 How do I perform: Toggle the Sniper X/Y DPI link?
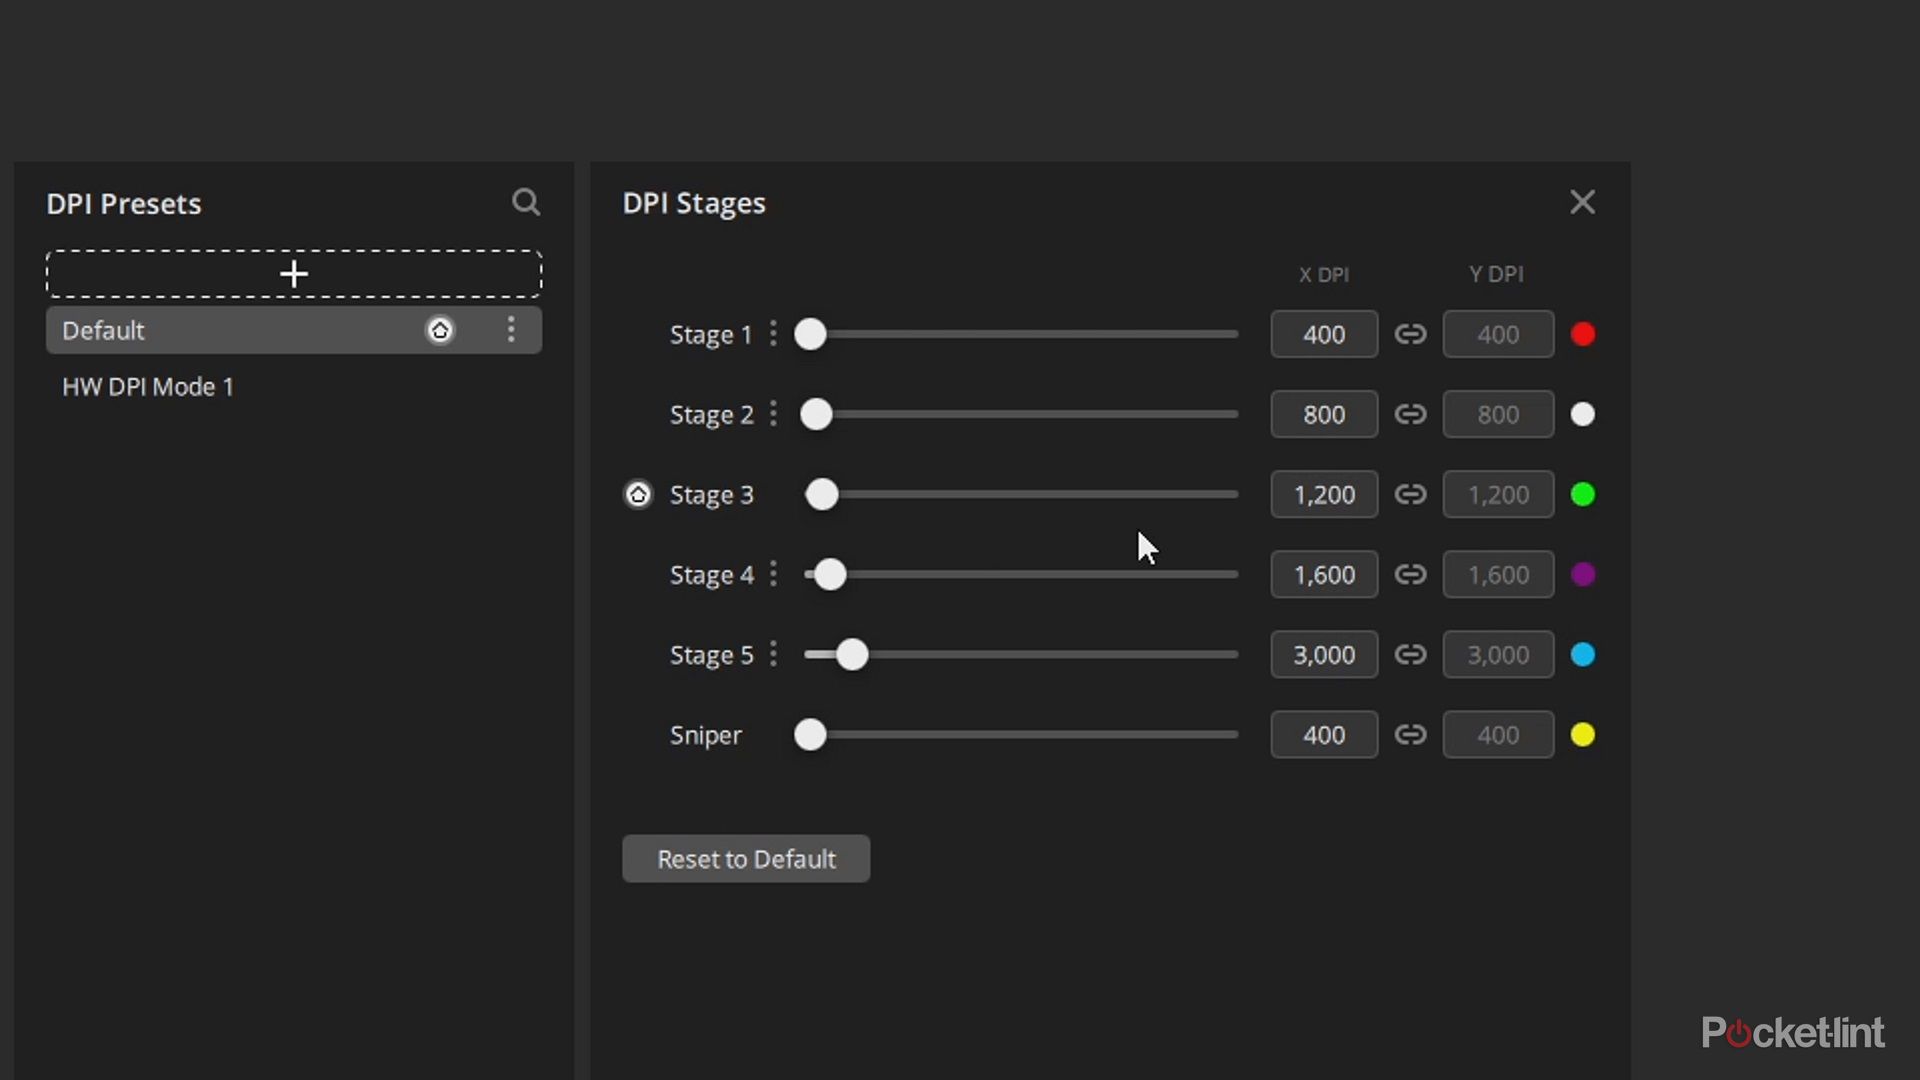[1410, 735]
